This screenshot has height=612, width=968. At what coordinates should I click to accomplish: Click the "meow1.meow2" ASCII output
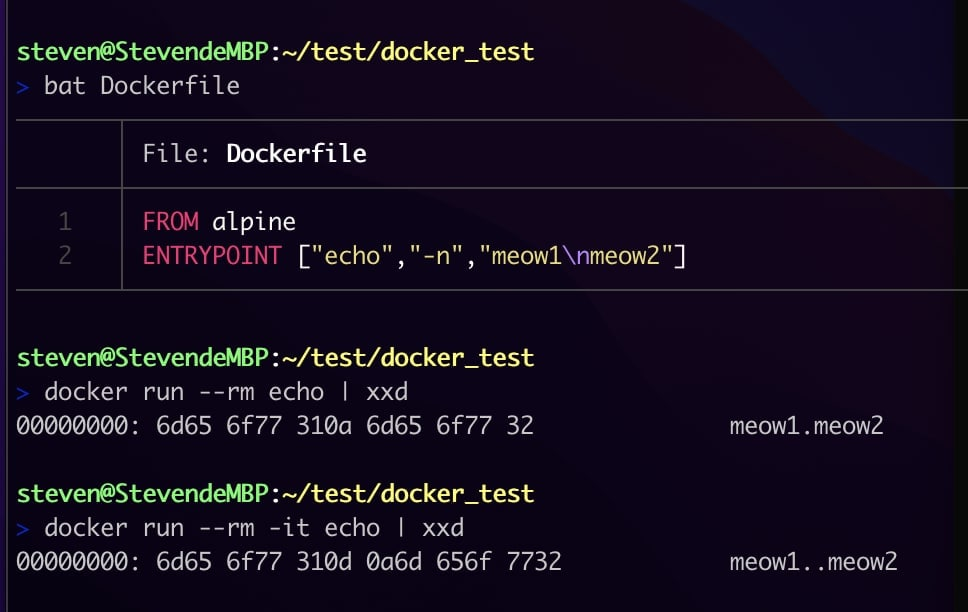(x=806, y=426)
